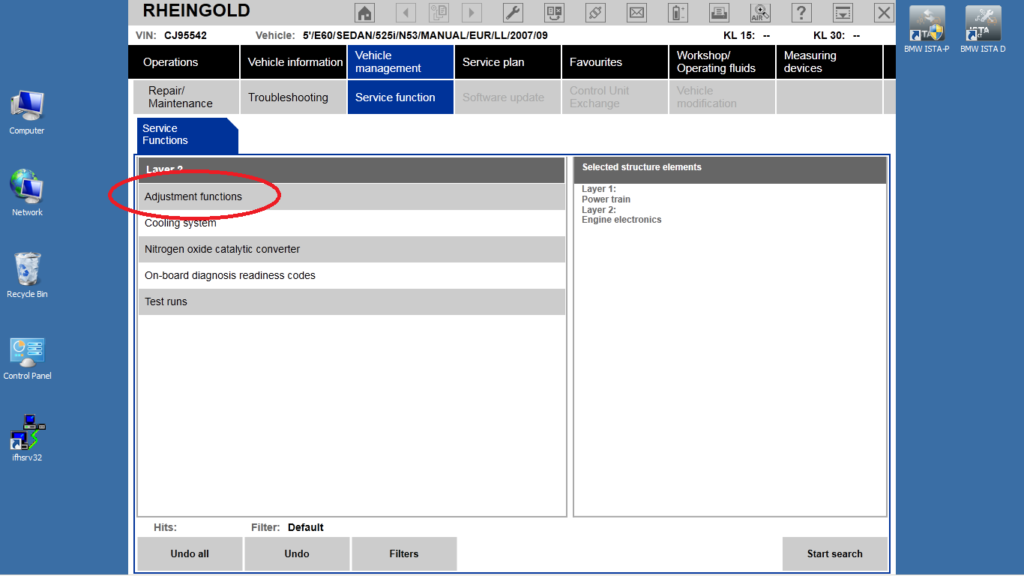1024x576 pixels.
Task: Select the Repair/Maintenance sub-tab
Action: pyautogui.click(x=186, y=97)
